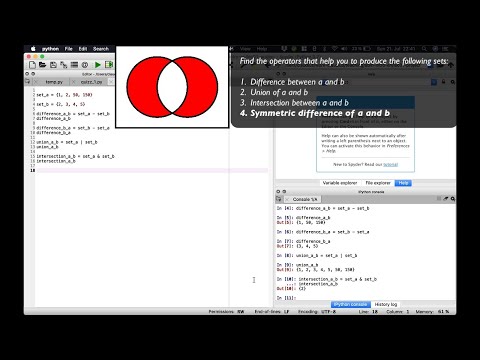This screenshot has height=360, width=480.
Task: Click the console edit pencil icon
Action: point(446,199)
